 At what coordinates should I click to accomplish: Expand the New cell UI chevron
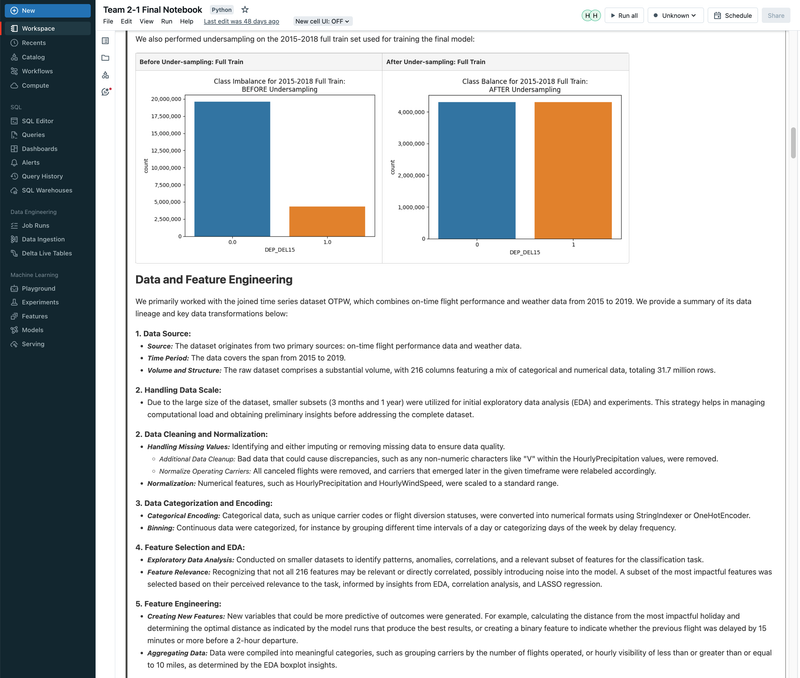click(348, 21)
